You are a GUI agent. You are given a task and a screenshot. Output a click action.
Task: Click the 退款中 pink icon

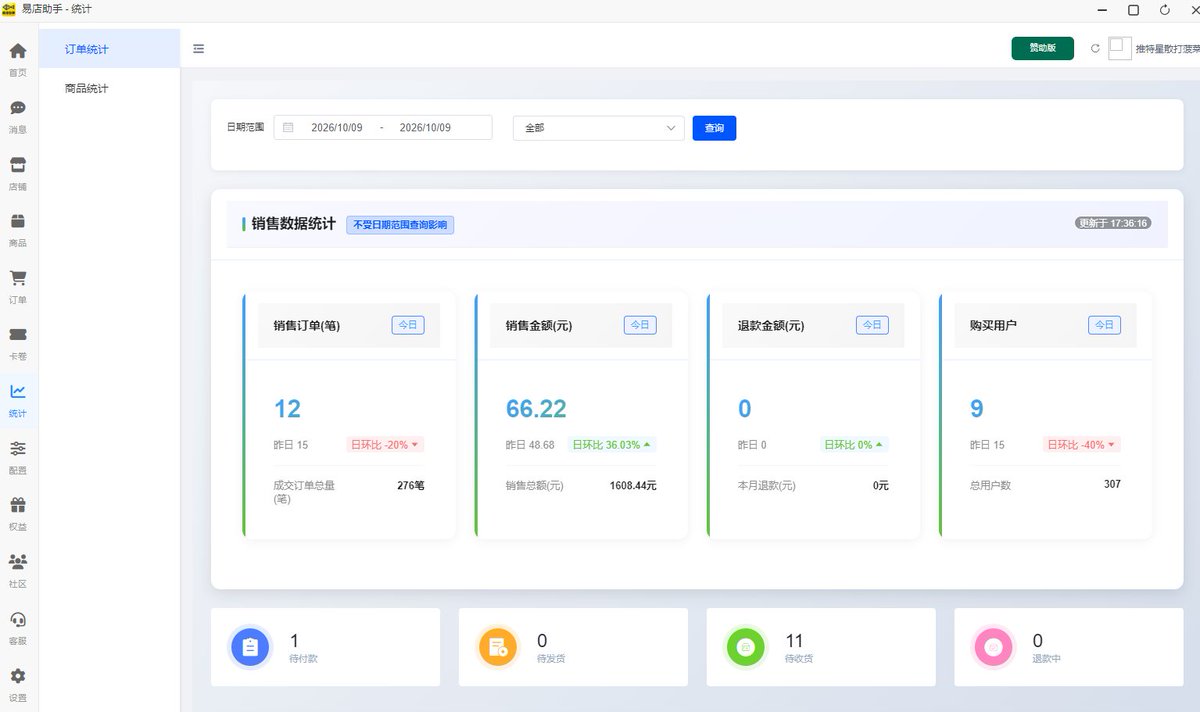click(x=994, y=647)
